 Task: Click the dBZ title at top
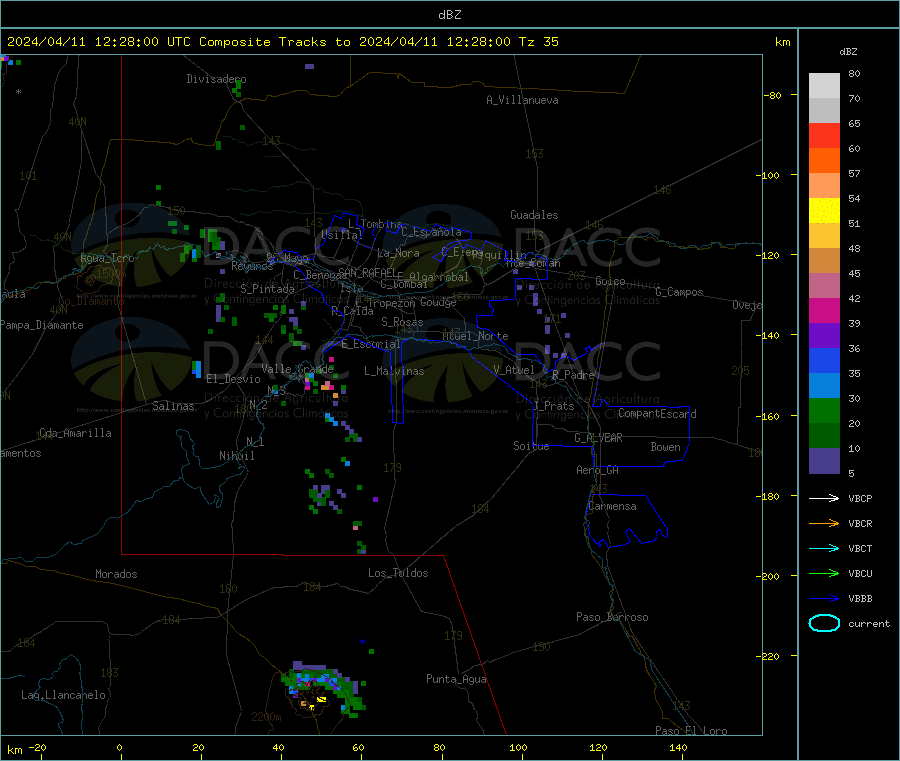(449, 15)
